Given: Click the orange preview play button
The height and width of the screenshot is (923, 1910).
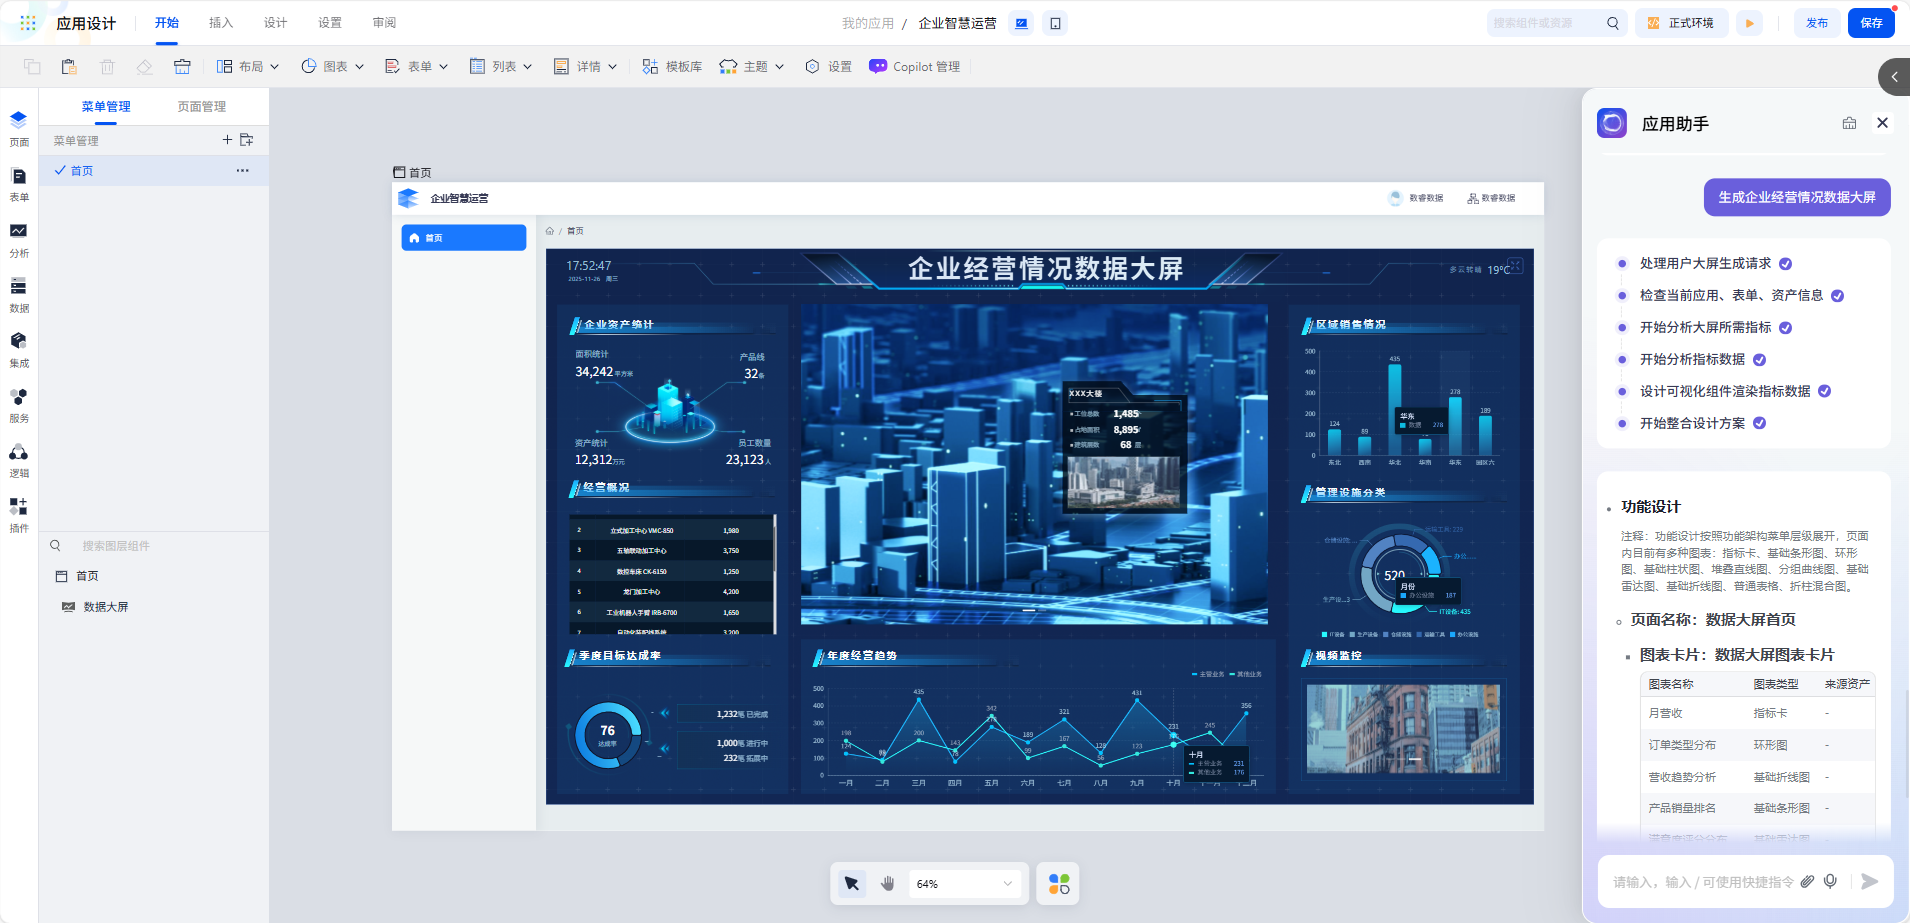Looking at the screenshot, I should pos(1749,23).
